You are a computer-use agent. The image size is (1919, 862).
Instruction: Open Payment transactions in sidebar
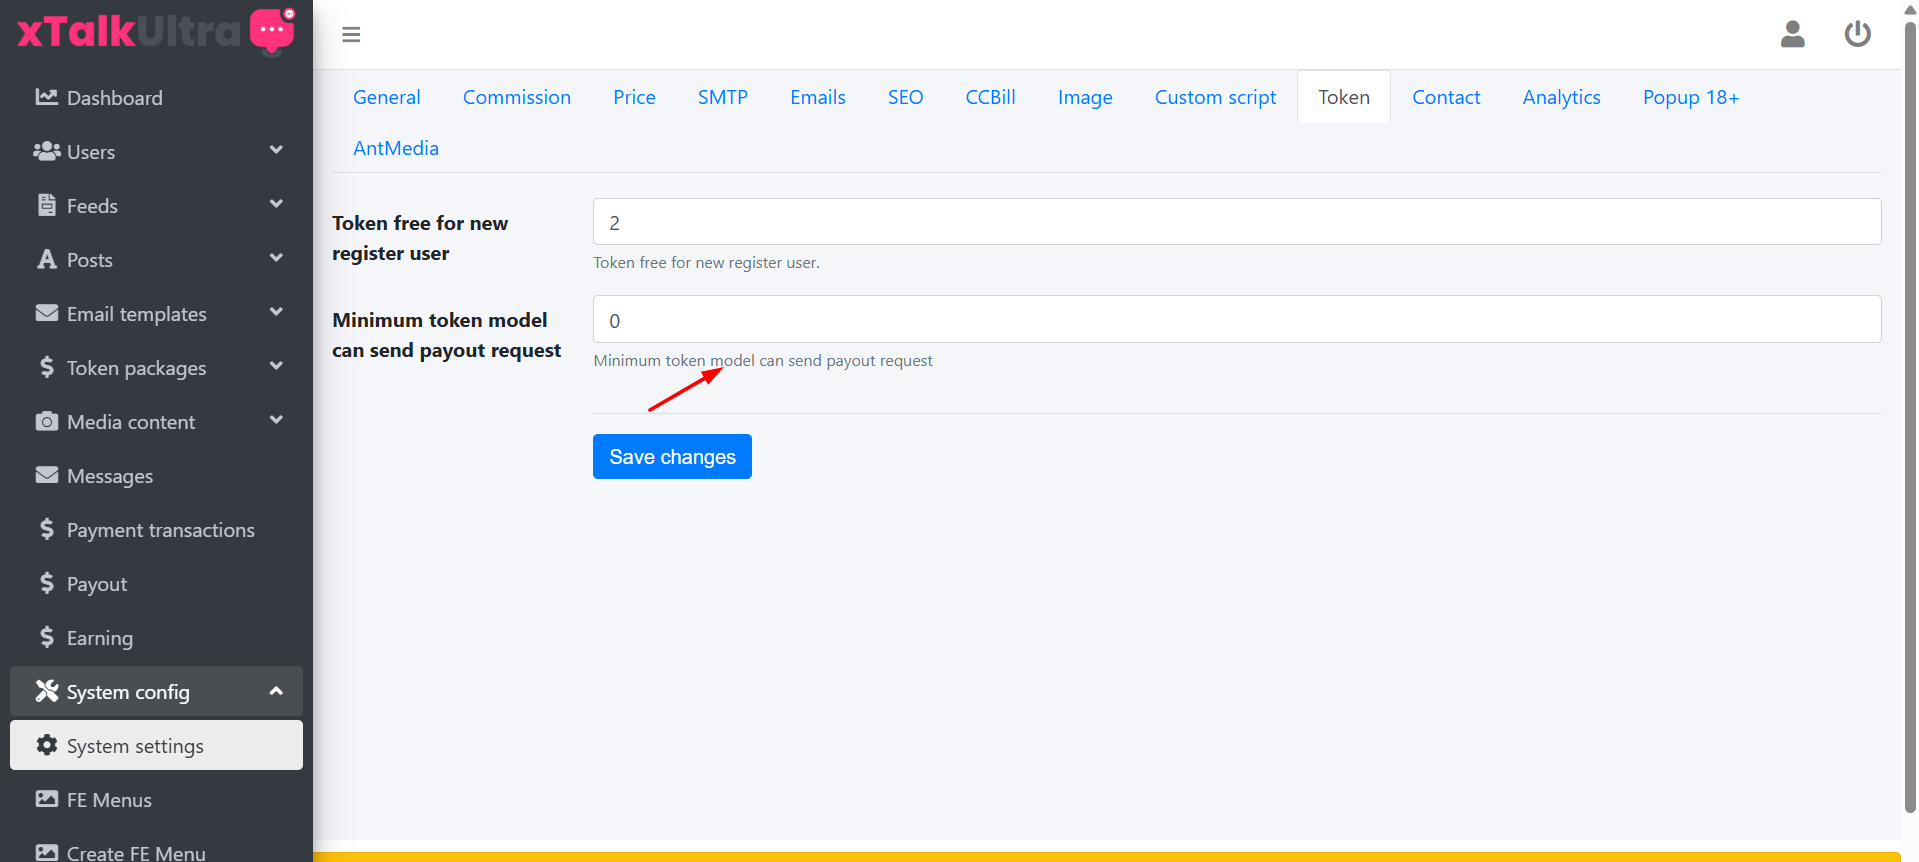pos(160,530)
